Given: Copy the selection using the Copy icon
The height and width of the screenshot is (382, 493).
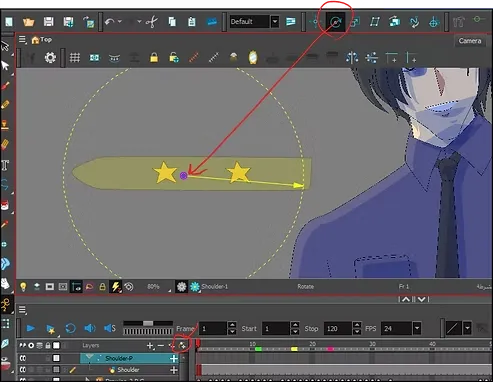Looking at the screenshot, I should click(172, 22).
